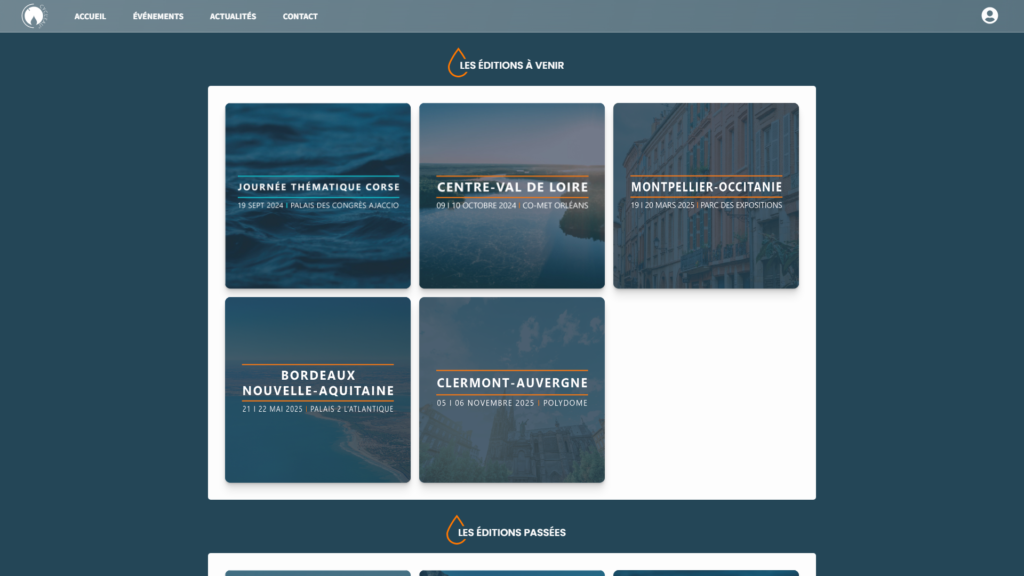Click the 'PALAIS 2 L'ATLANTIQUE' venue text
Viewport: 1024px width, 576px height.
pyautogui.click(x=352, y=409)
